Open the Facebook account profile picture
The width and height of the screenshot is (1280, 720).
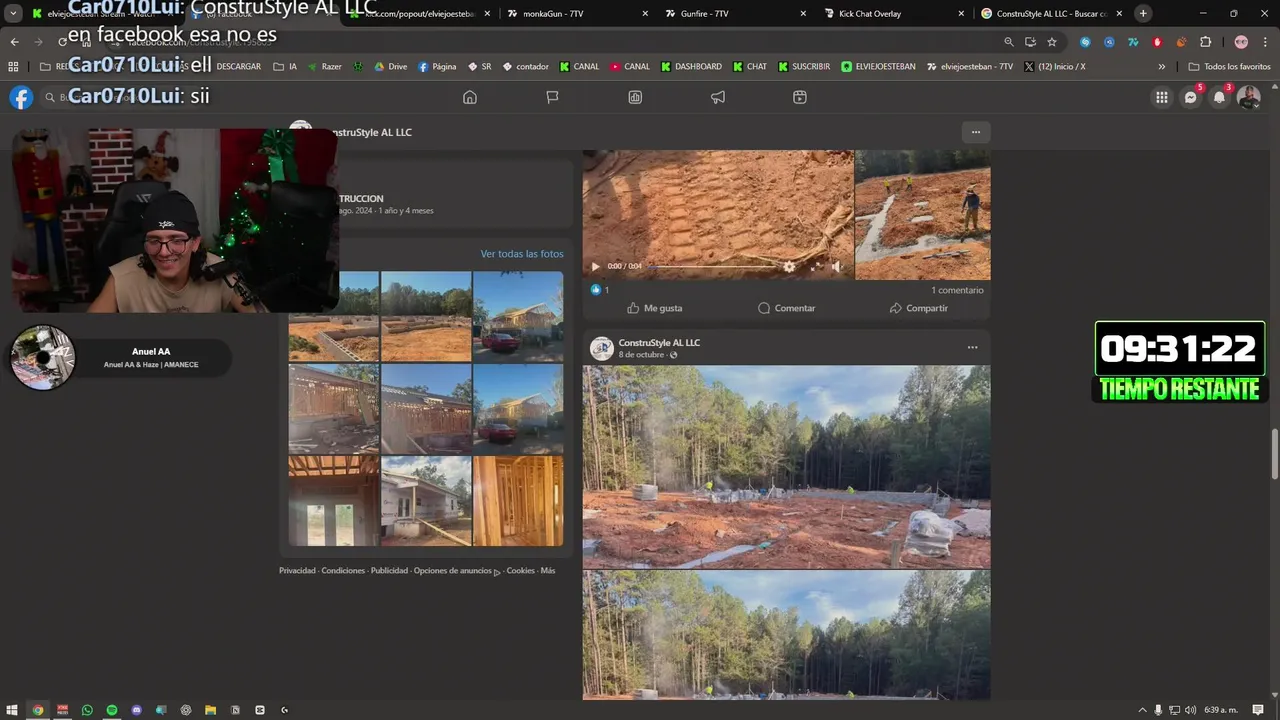click(1248, 97)
